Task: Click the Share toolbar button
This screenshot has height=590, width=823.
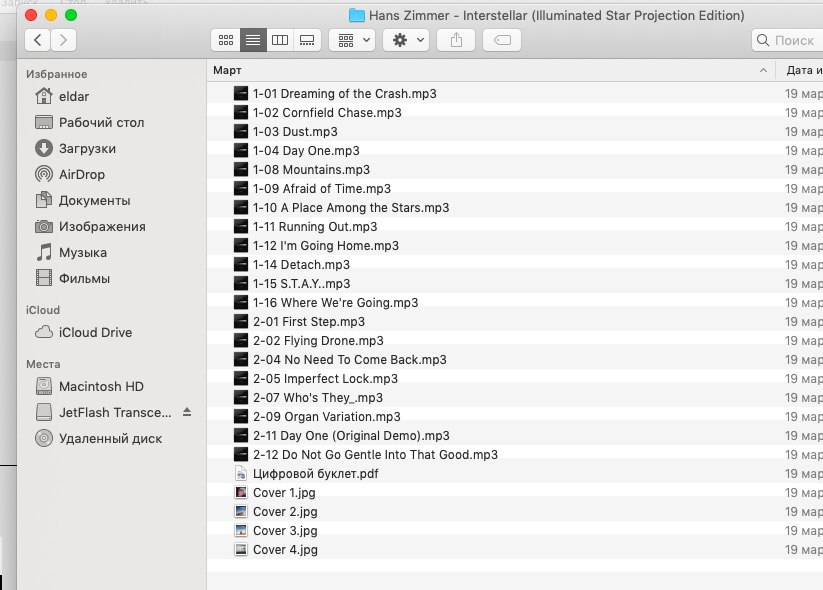Action: tap(456, 40)
